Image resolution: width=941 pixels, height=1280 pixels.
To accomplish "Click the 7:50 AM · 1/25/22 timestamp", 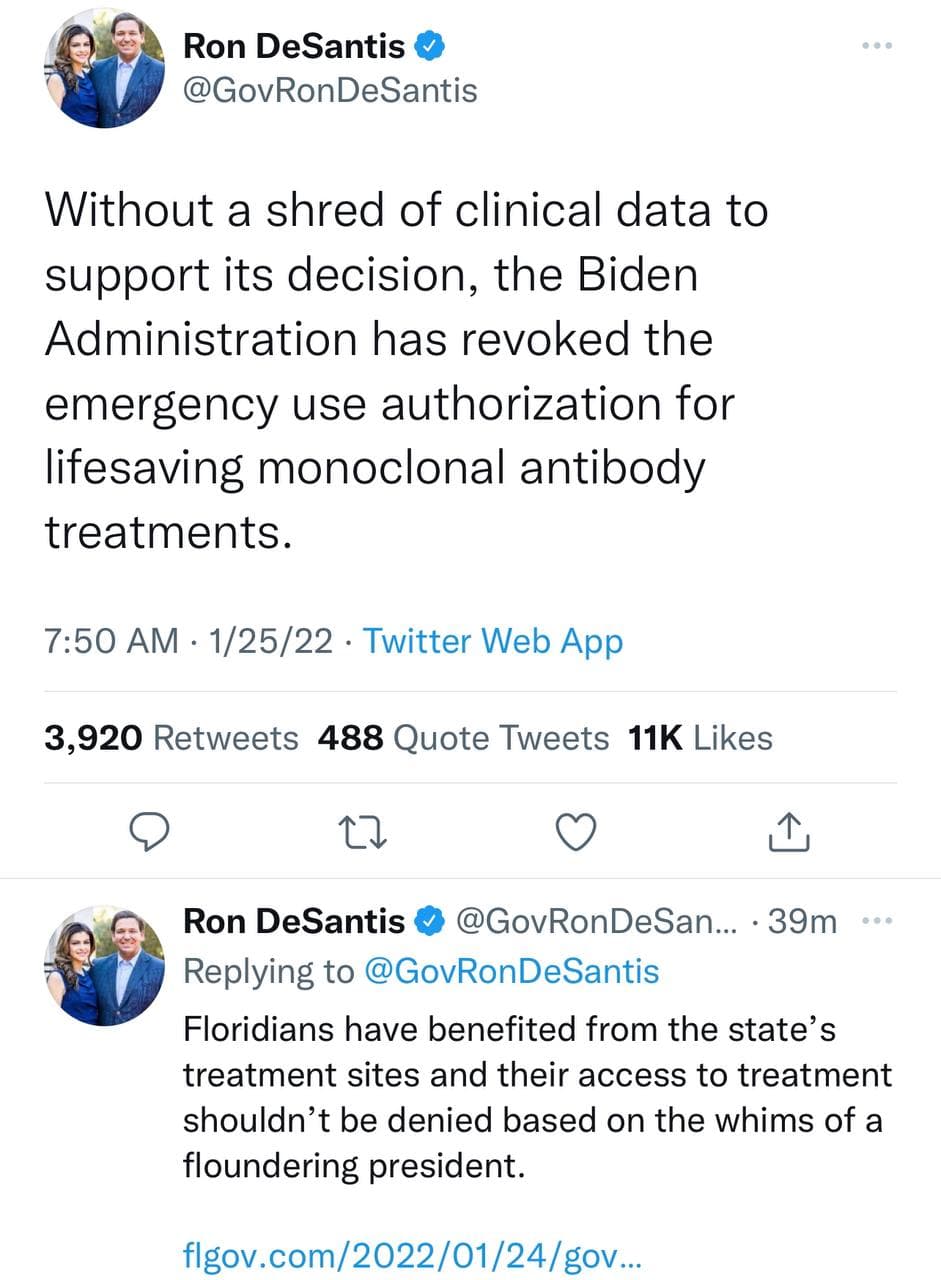I will pyautogui.click(x=188, y=641).
